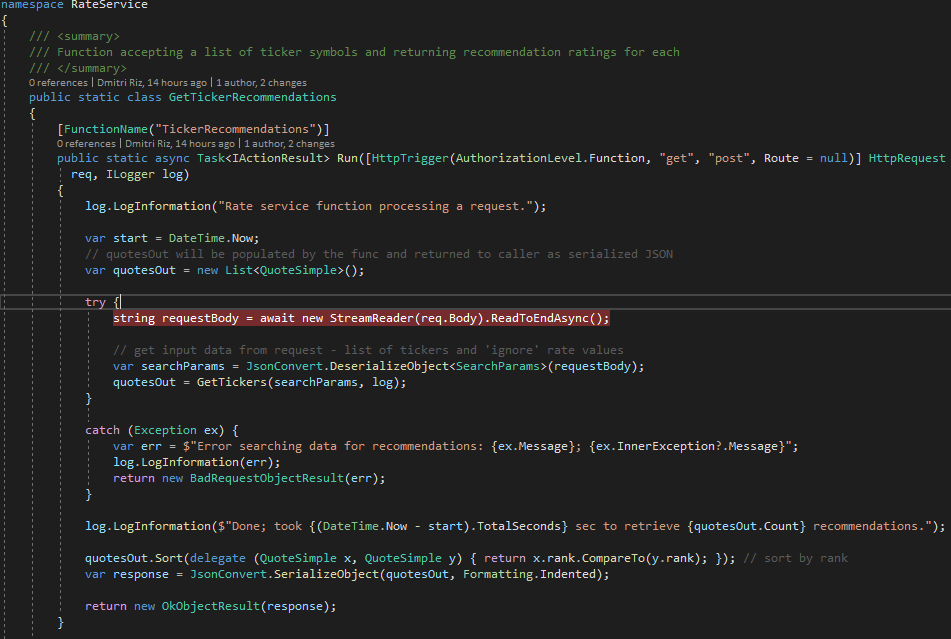The width and height of the screenshot is (951, 639).
Task: Open "1 author, 2 changes" above class declaration
Action: (x=261, y=82)
